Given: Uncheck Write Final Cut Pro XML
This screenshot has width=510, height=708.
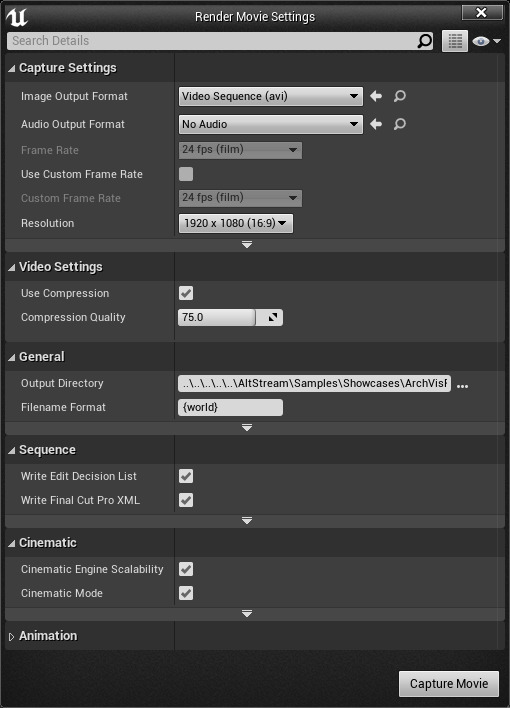Looking at the screenshot, I should click(186, 500).
